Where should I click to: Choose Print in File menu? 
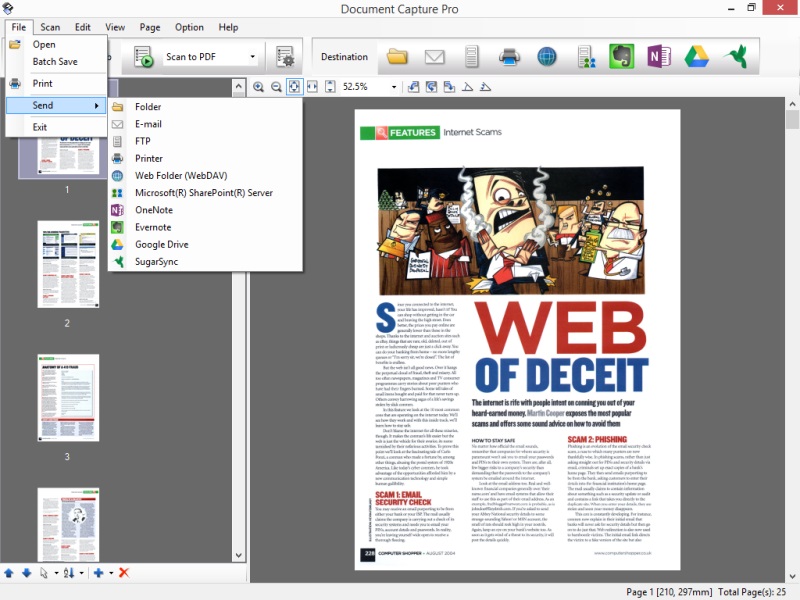point(57,83)
